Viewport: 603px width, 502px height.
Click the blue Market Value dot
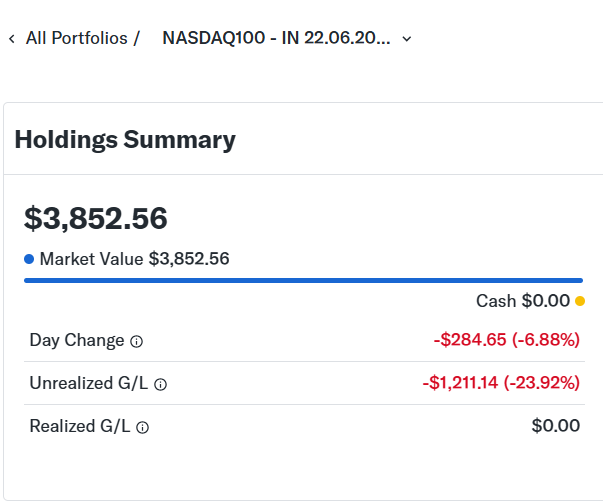pos(29,259)
